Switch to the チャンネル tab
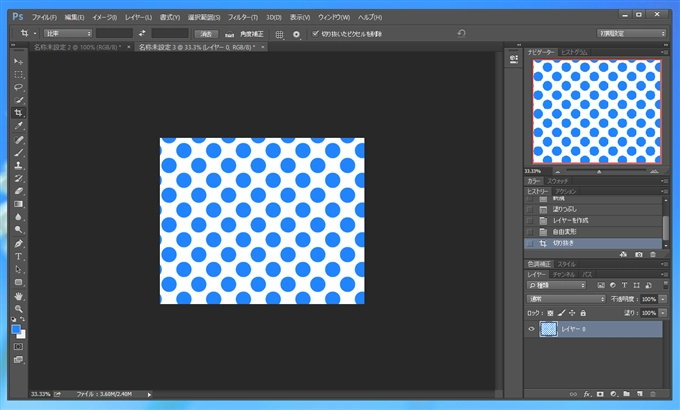Viewport: 680px width, 410px height. 564,275
